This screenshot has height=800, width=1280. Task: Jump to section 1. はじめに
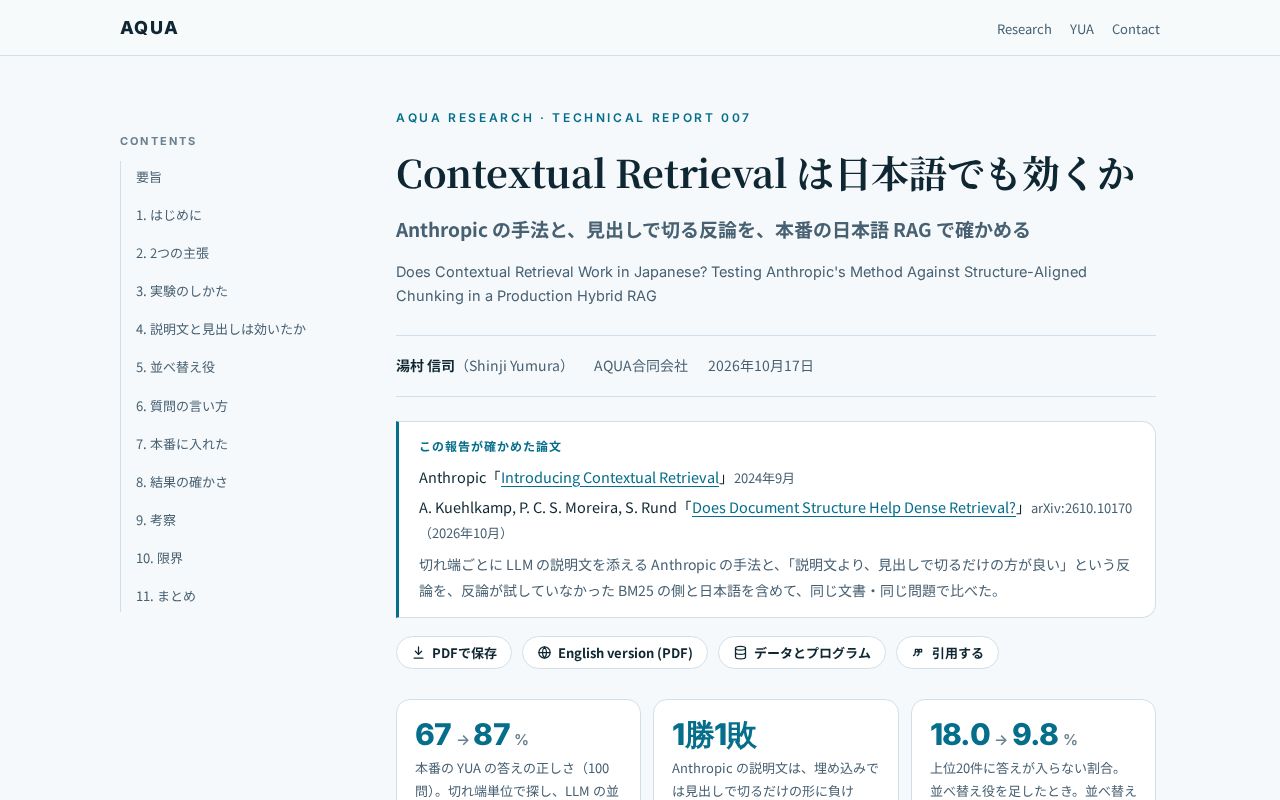pos(169,215)
